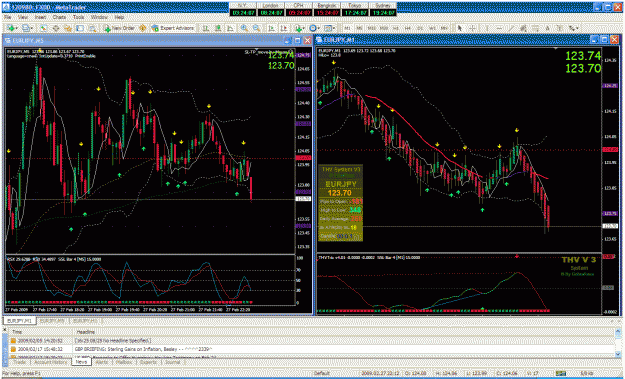
Task: Switch to bar chart type
Action: click(x=206, y=28)
